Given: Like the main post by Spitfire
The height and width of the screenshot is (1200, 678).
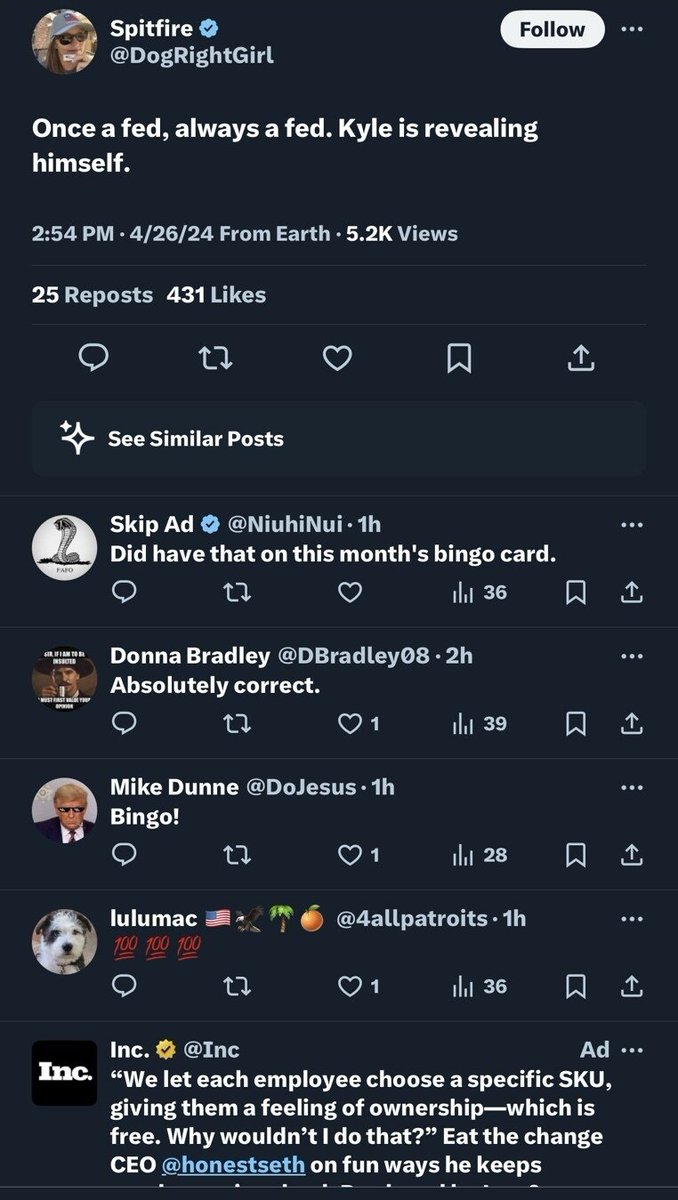Looking at the screenshot, I should coord(337,358).
